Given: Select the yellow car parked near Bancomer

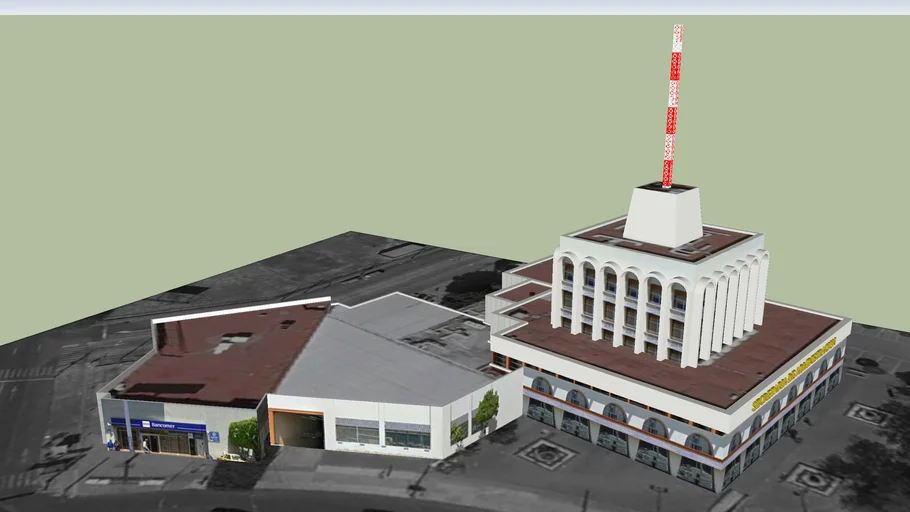Looking at the screenshot, I should (232, 457).
